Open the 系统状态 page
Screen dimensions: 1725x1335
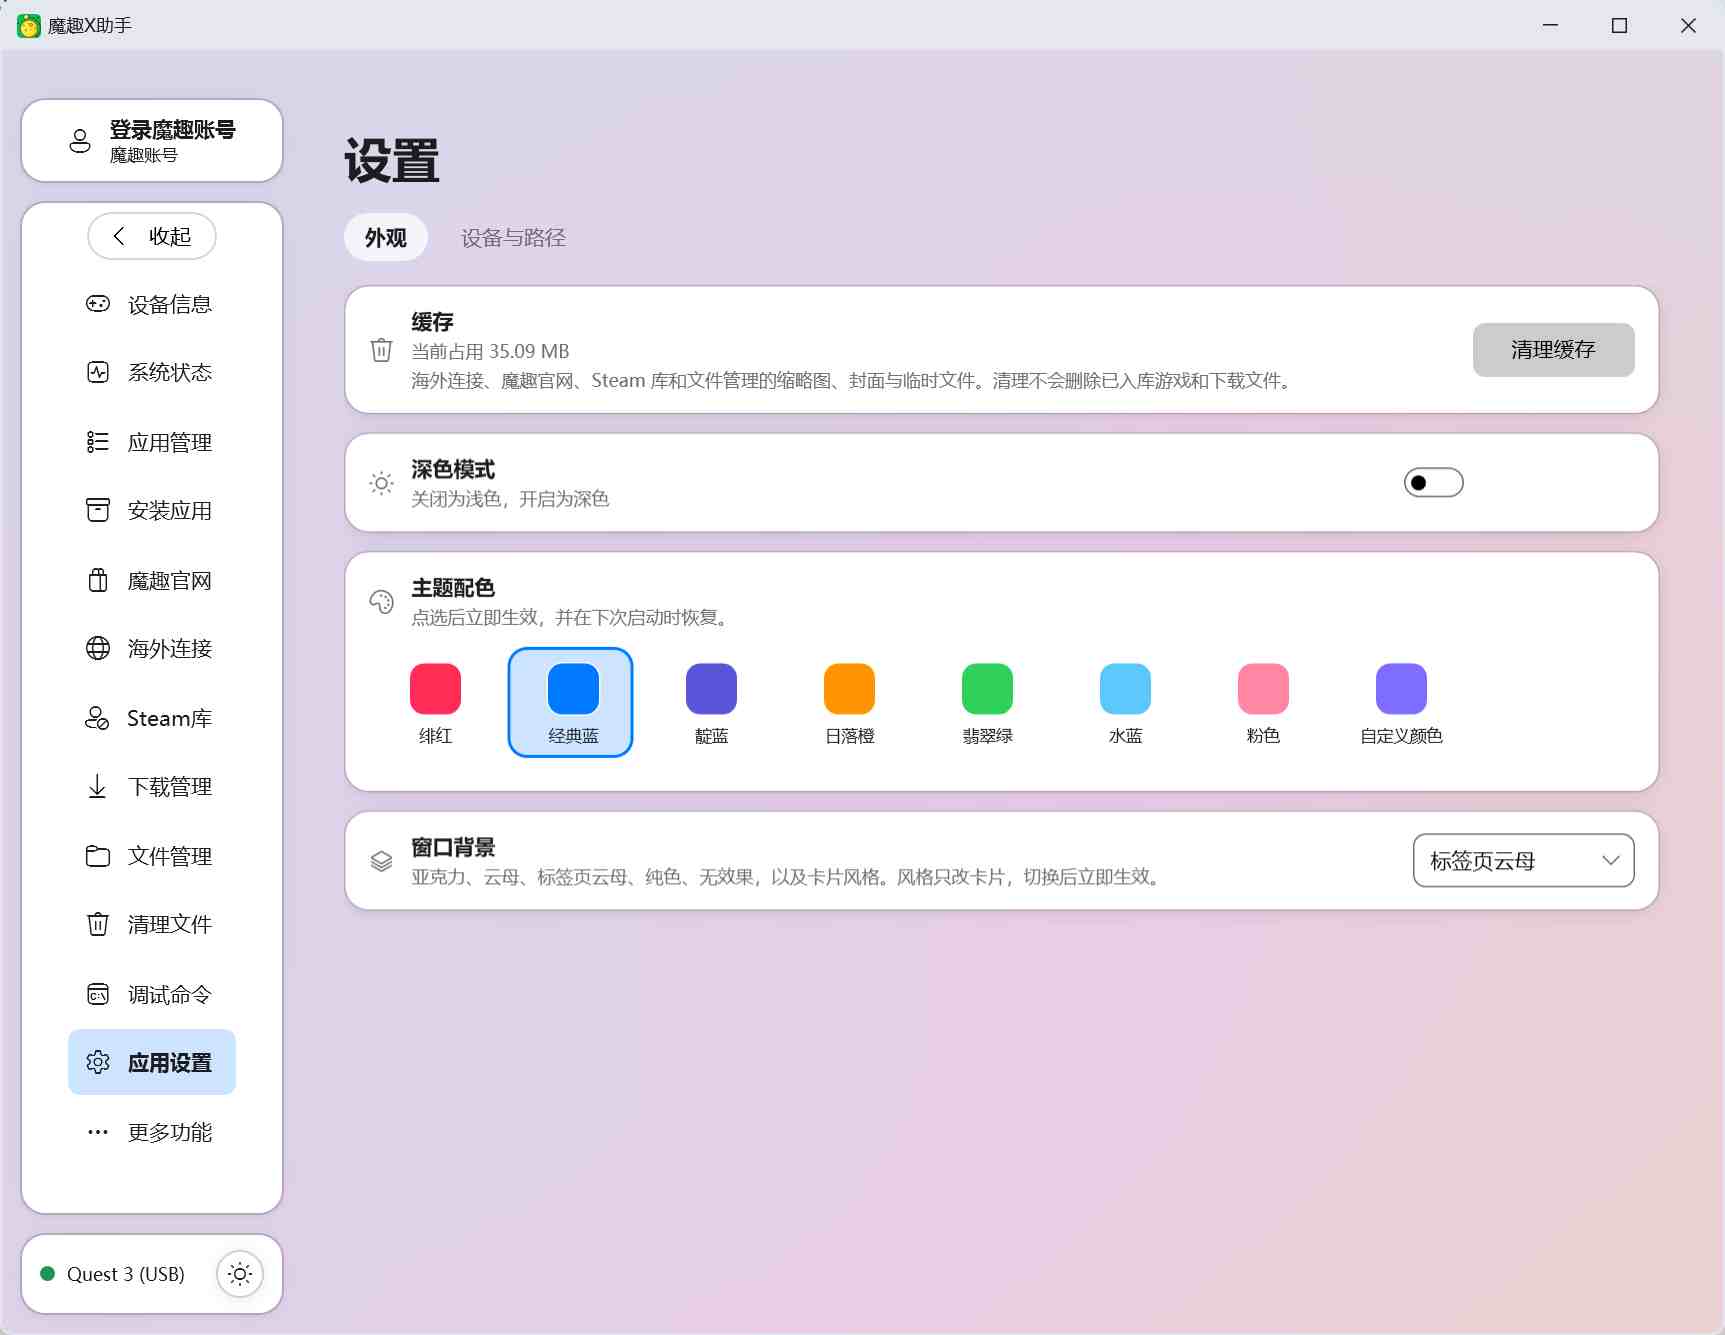[x=152, y=373]
